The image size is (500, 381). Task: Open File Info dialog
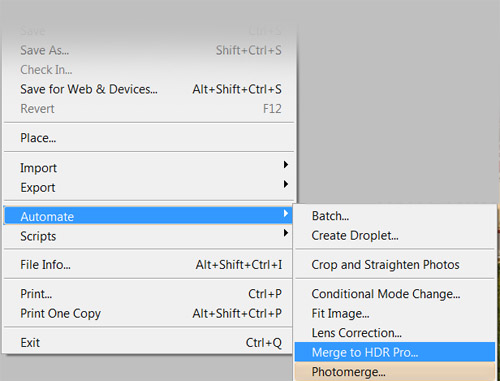[x=149, y=265]
